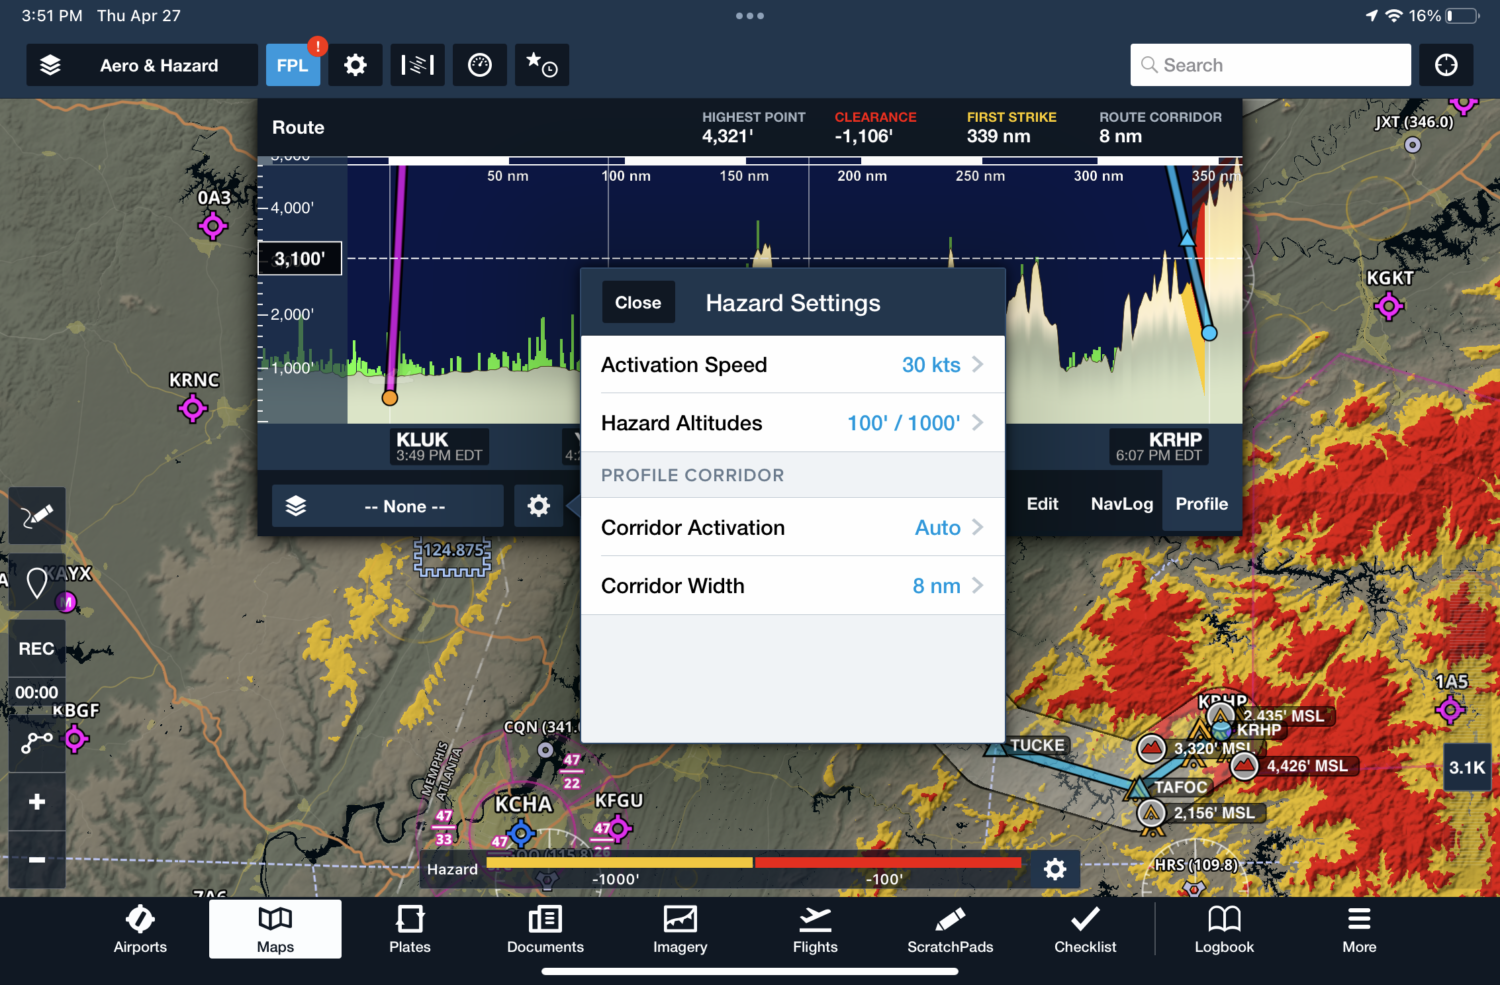This screenshot has width=1500, height=985.
Task: Tap Edit to modify the route
Action: 1042,504
